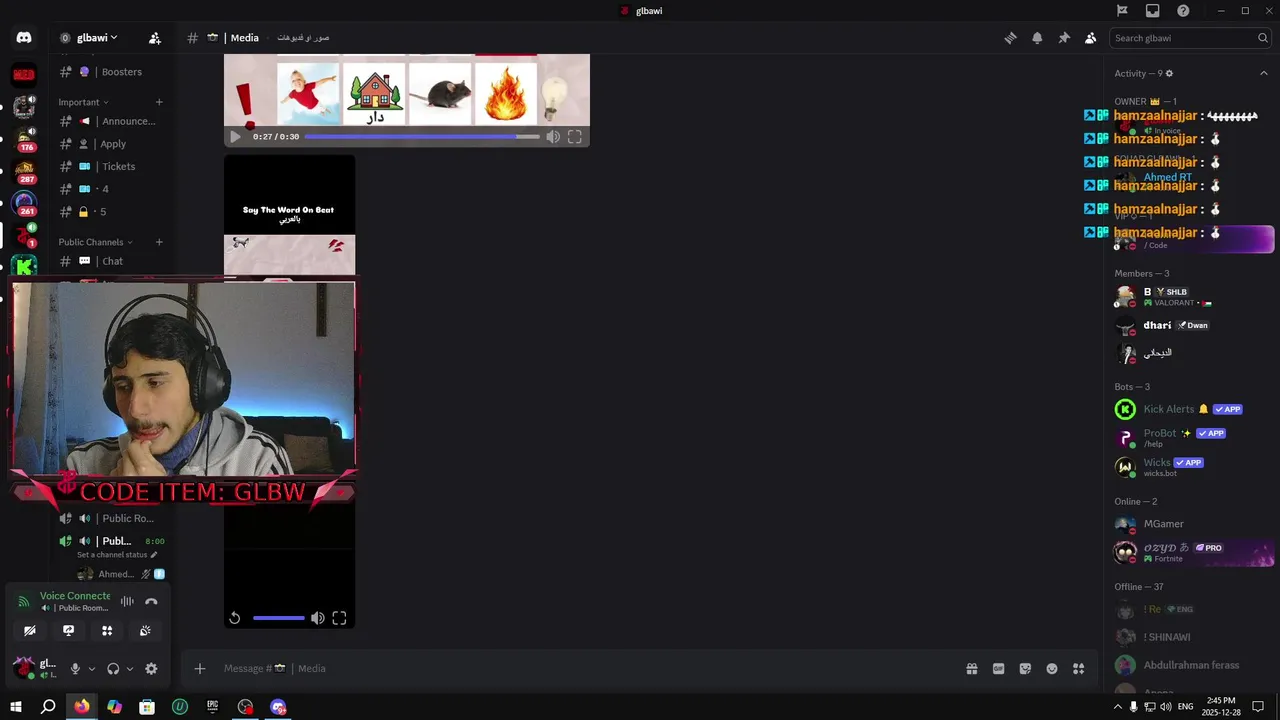Seek on the second video's progress bar

click(x=279, y=618)
